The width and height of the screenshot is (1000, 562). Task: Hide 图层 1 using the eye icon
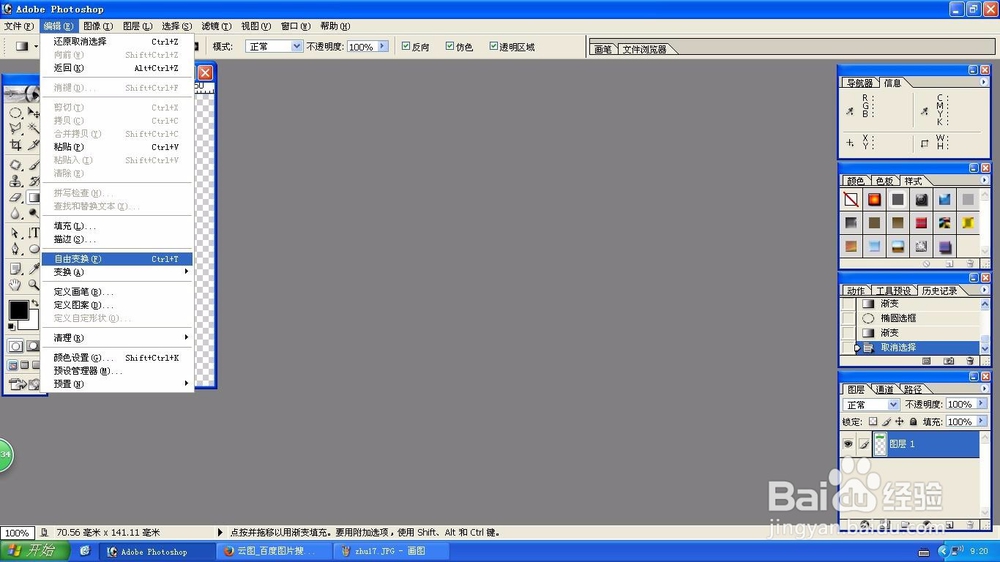point(848,443)
